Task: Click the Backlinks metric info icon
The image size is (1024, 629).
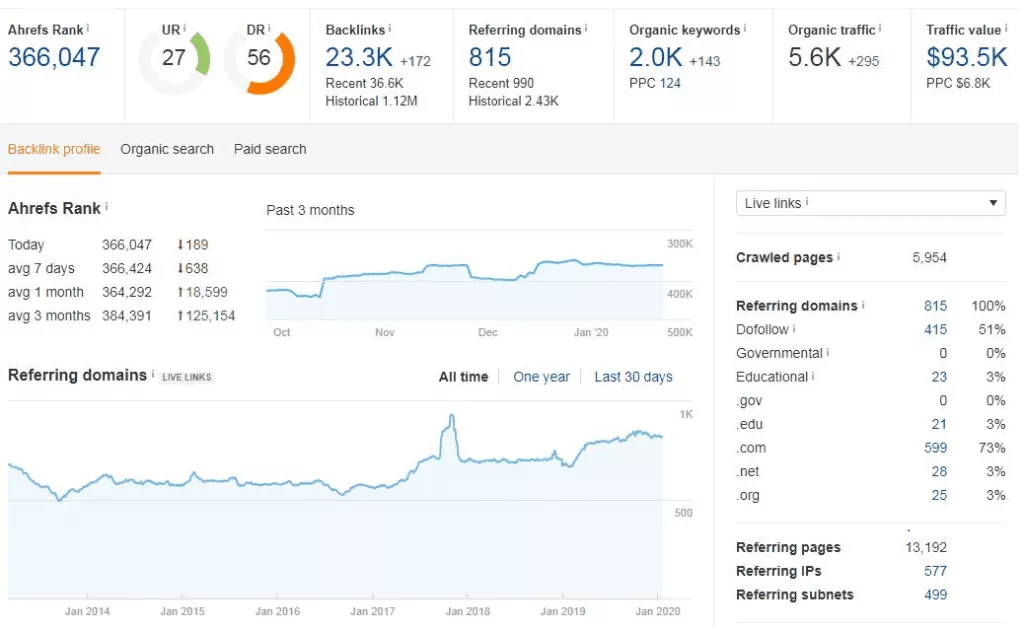Action: (388, 29)
